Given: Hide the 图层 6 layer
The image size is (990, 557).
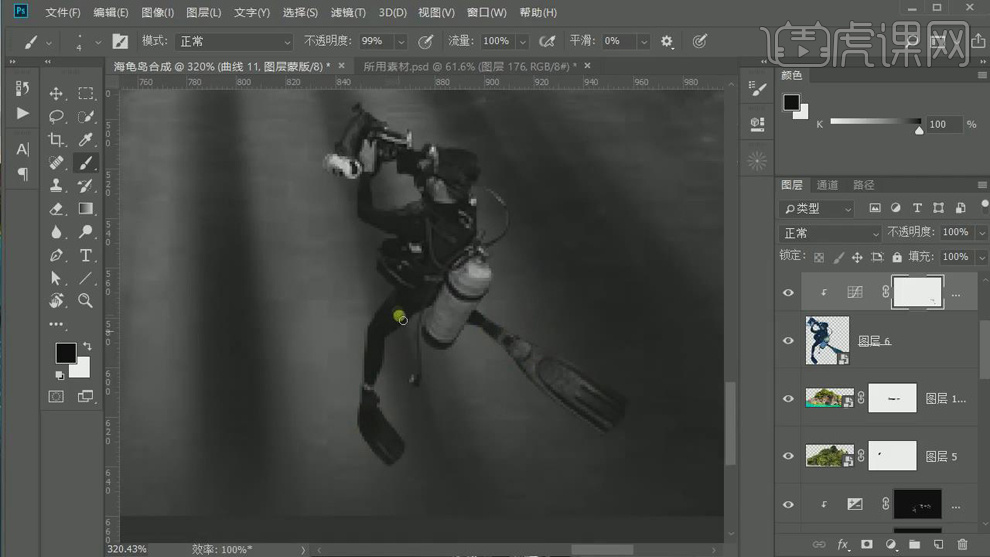Looking at the screenshot, I should [788, 341].
